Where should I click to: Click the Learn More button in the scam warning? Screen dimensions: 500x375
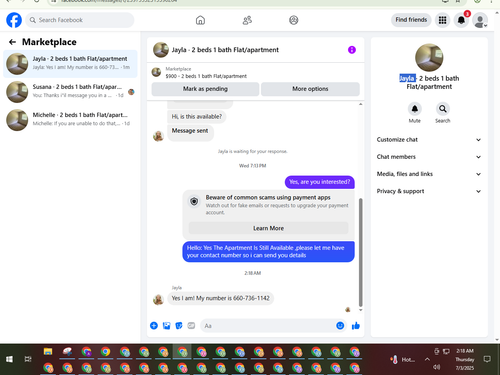[268, 228]
